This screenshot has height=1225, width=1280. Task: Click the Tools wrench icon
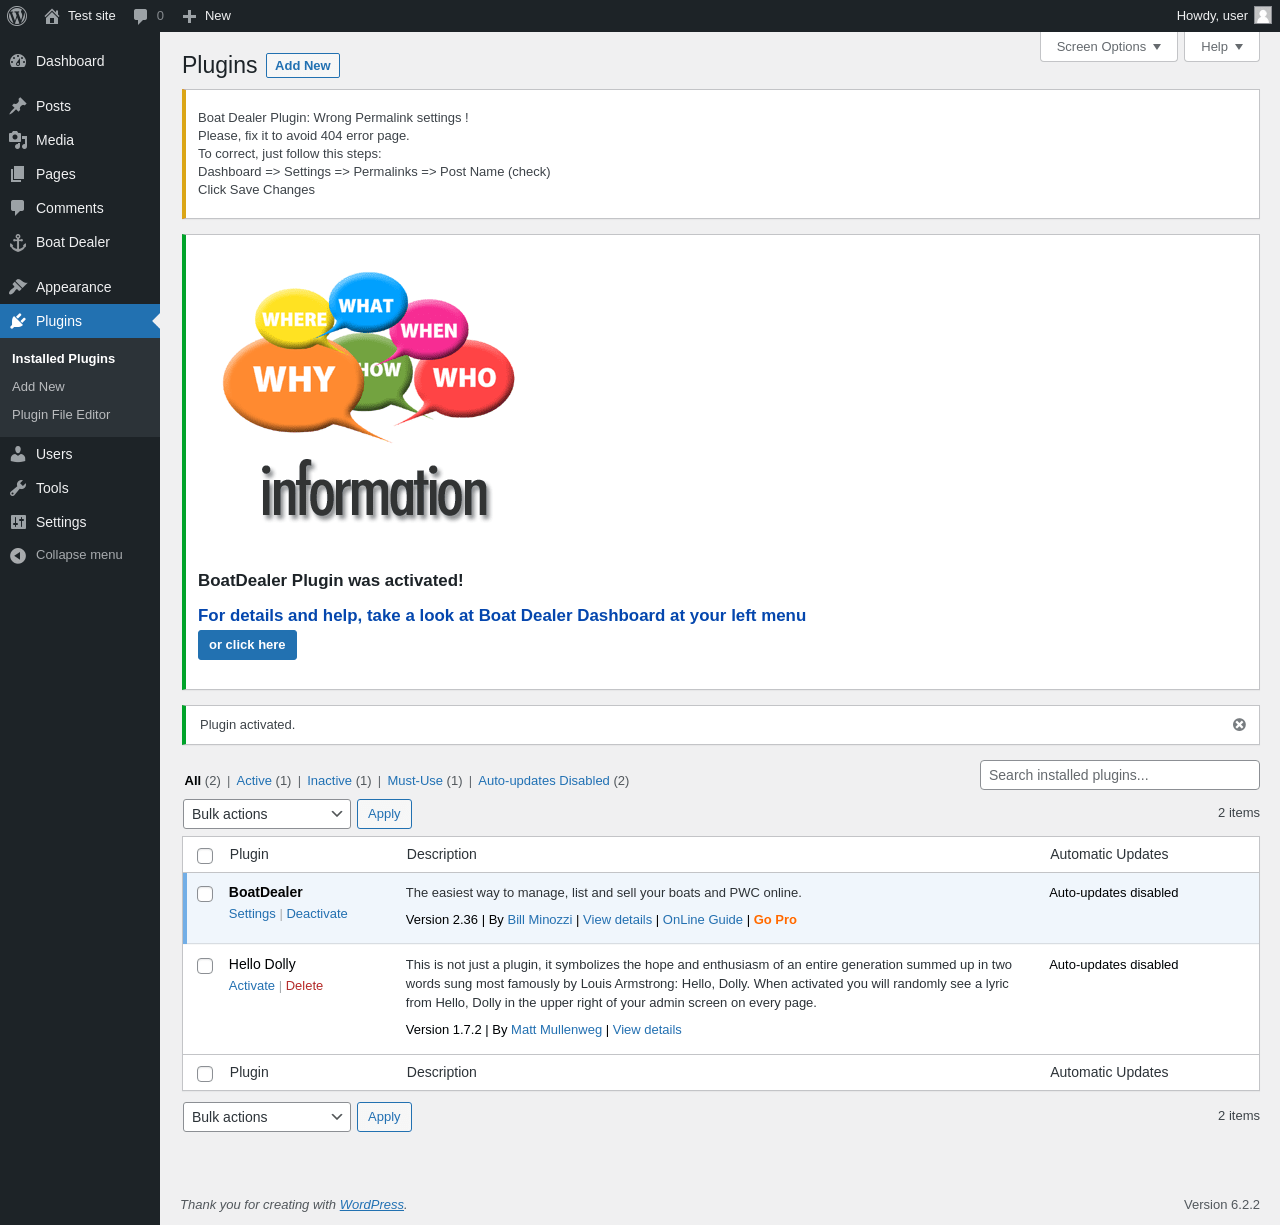click(18, 488)
